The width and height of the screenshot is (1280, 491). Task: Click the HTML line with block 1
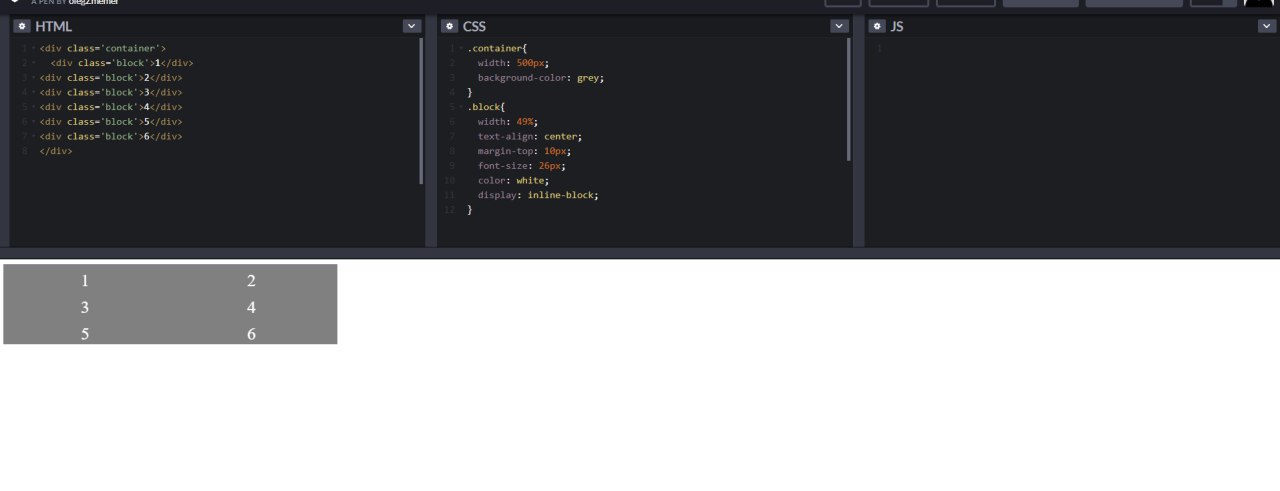[x=122, y=63]
